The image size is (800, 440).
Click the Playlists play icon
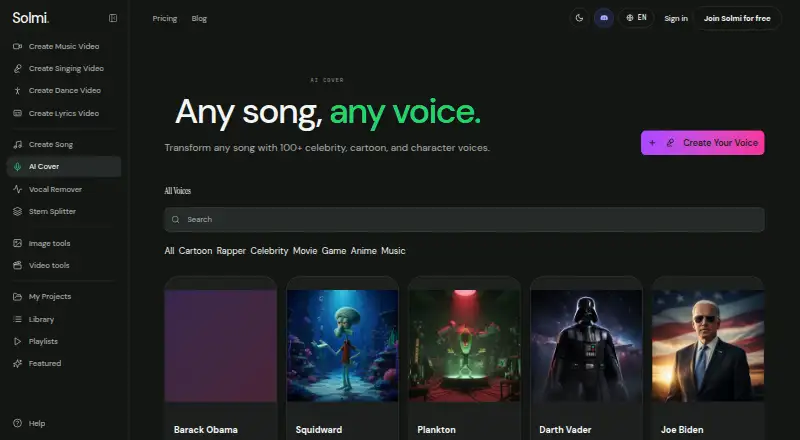pyautogui.click(x=17, y=341)
